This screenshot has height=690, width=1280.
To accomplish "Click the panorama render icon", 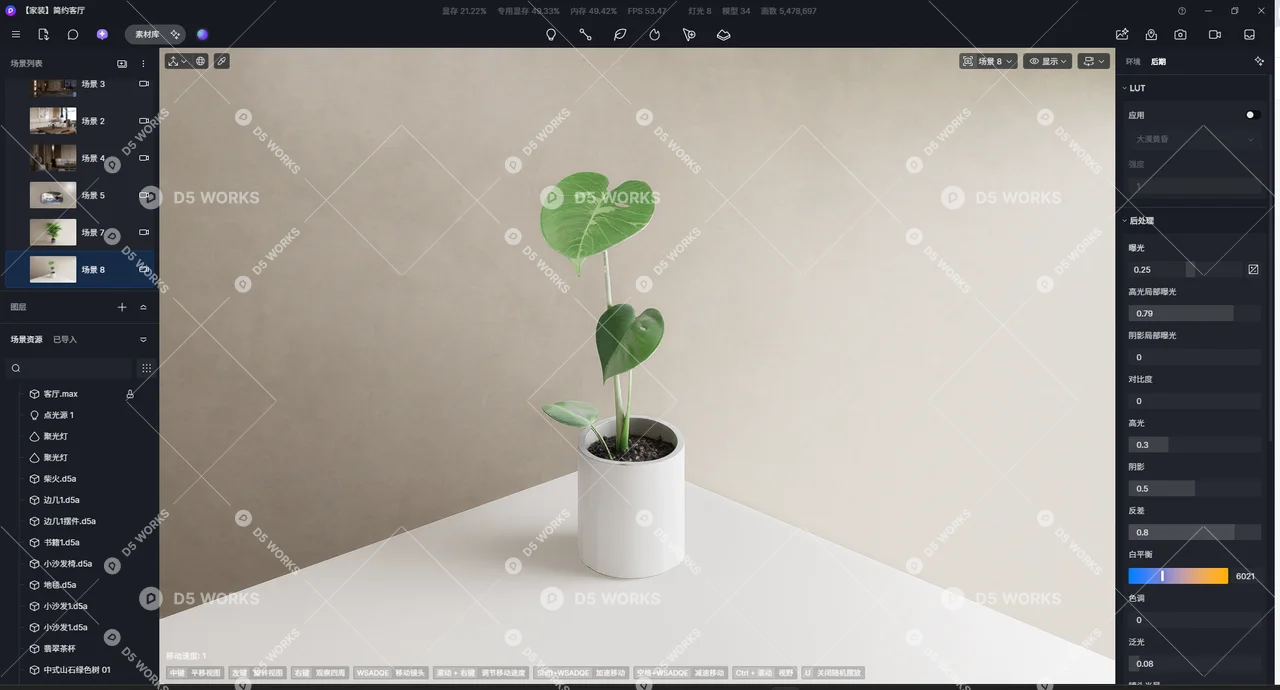I will pos(1152,34).
